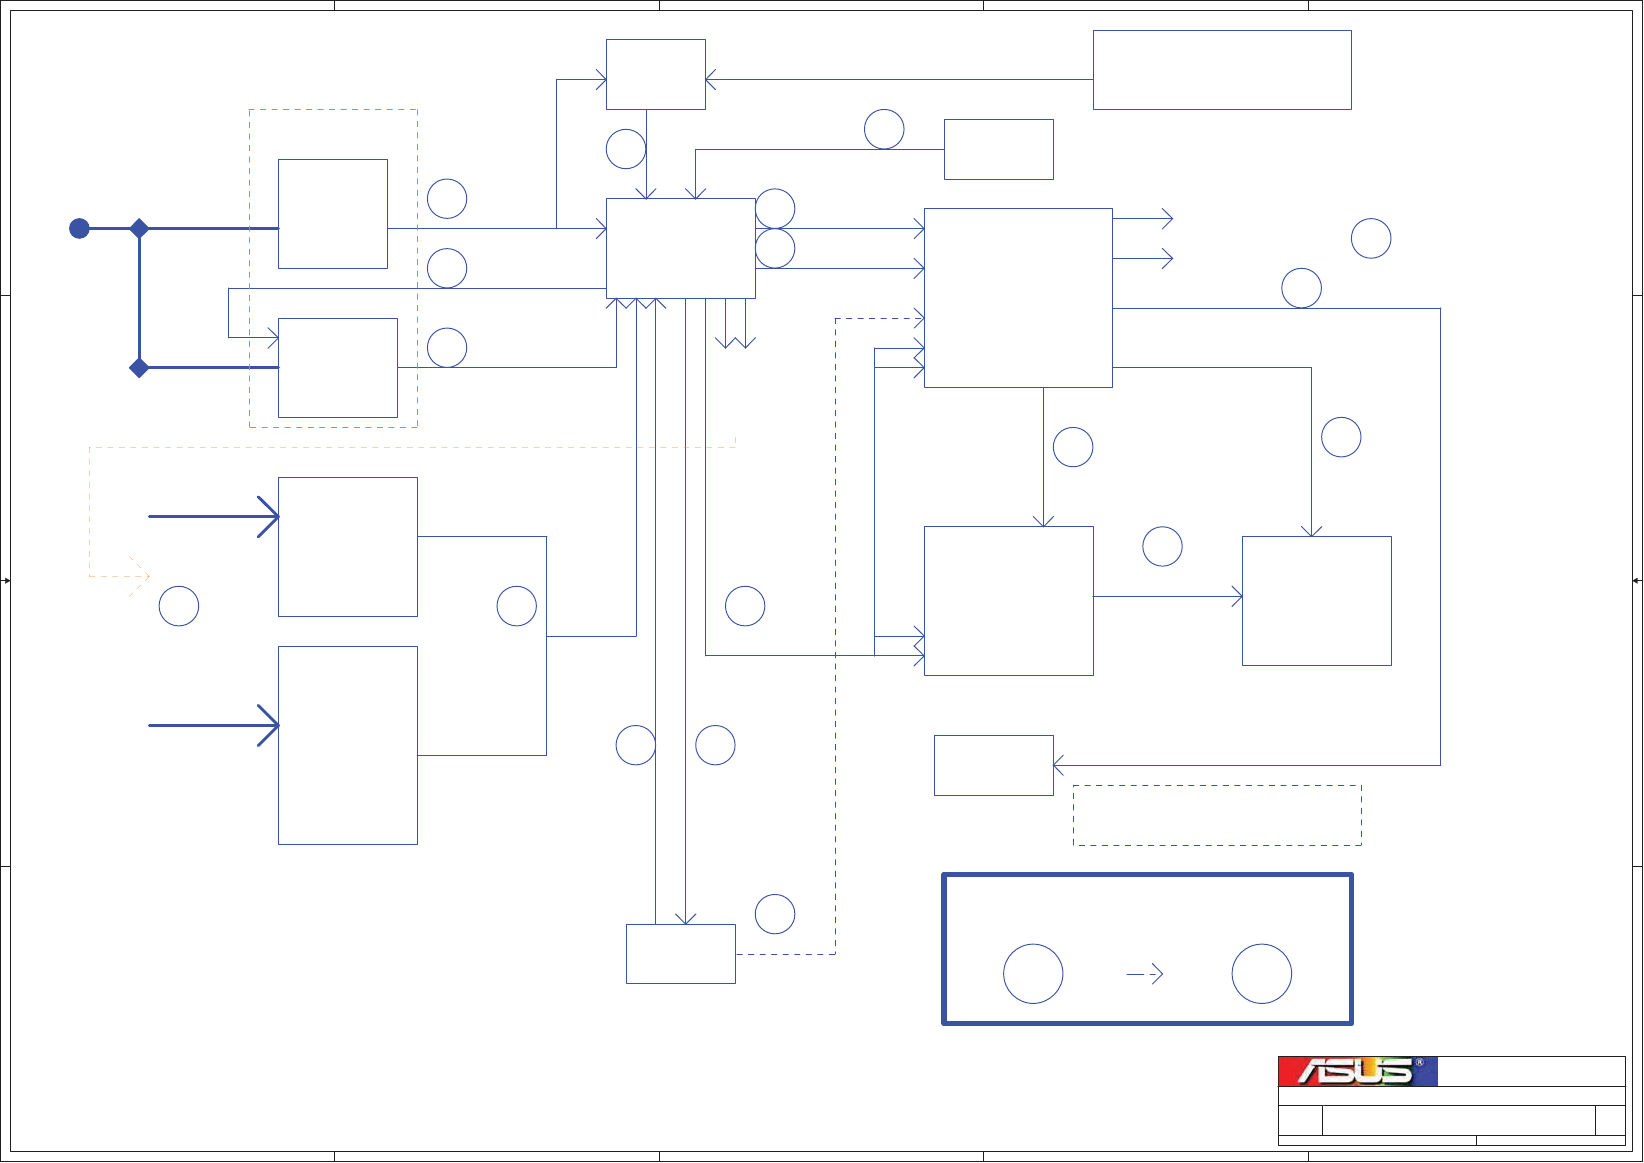Select the orange dashed arrow at the left
Viewport: 1644px width, 1163px height.
pyautogui.click(x=120, y=576)
